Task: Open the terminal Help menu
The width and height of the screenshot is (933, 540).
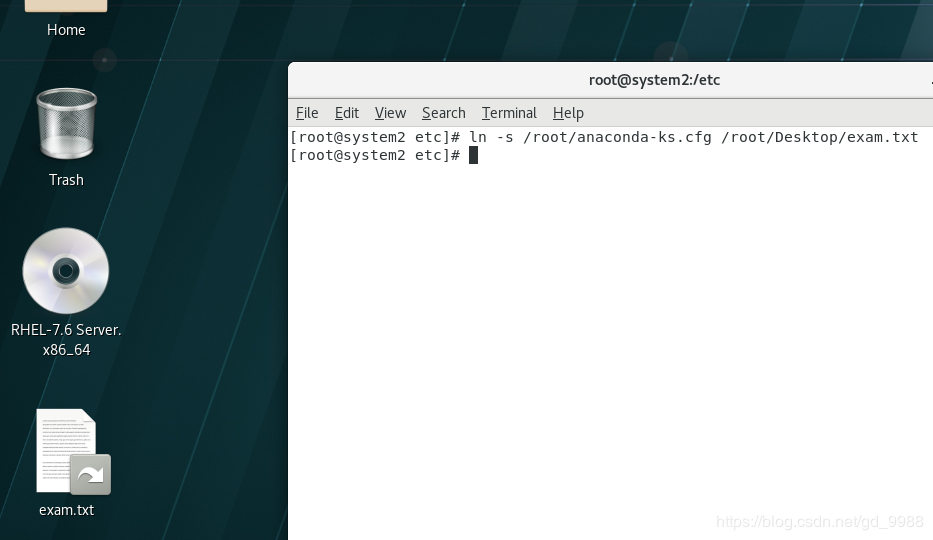Action: coord(568,113)
